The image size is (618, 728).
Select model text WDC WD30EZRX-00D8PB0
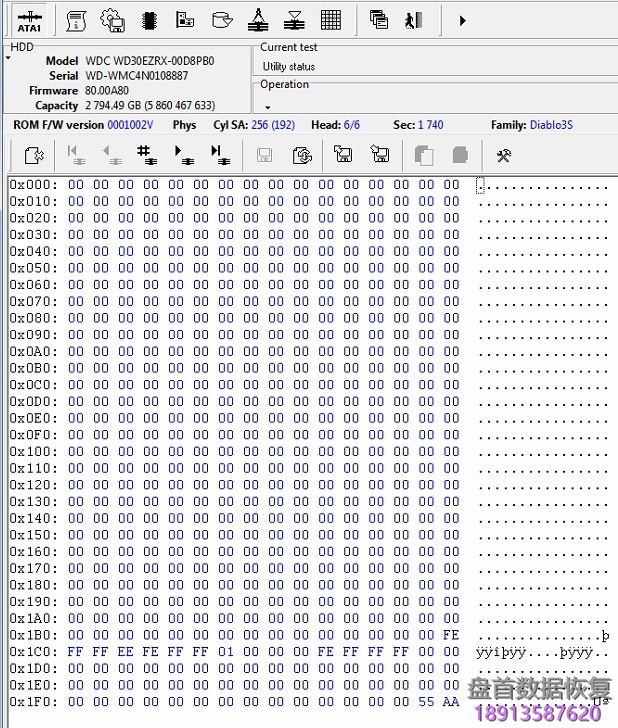pyautogui.click(x=150, y=61)
